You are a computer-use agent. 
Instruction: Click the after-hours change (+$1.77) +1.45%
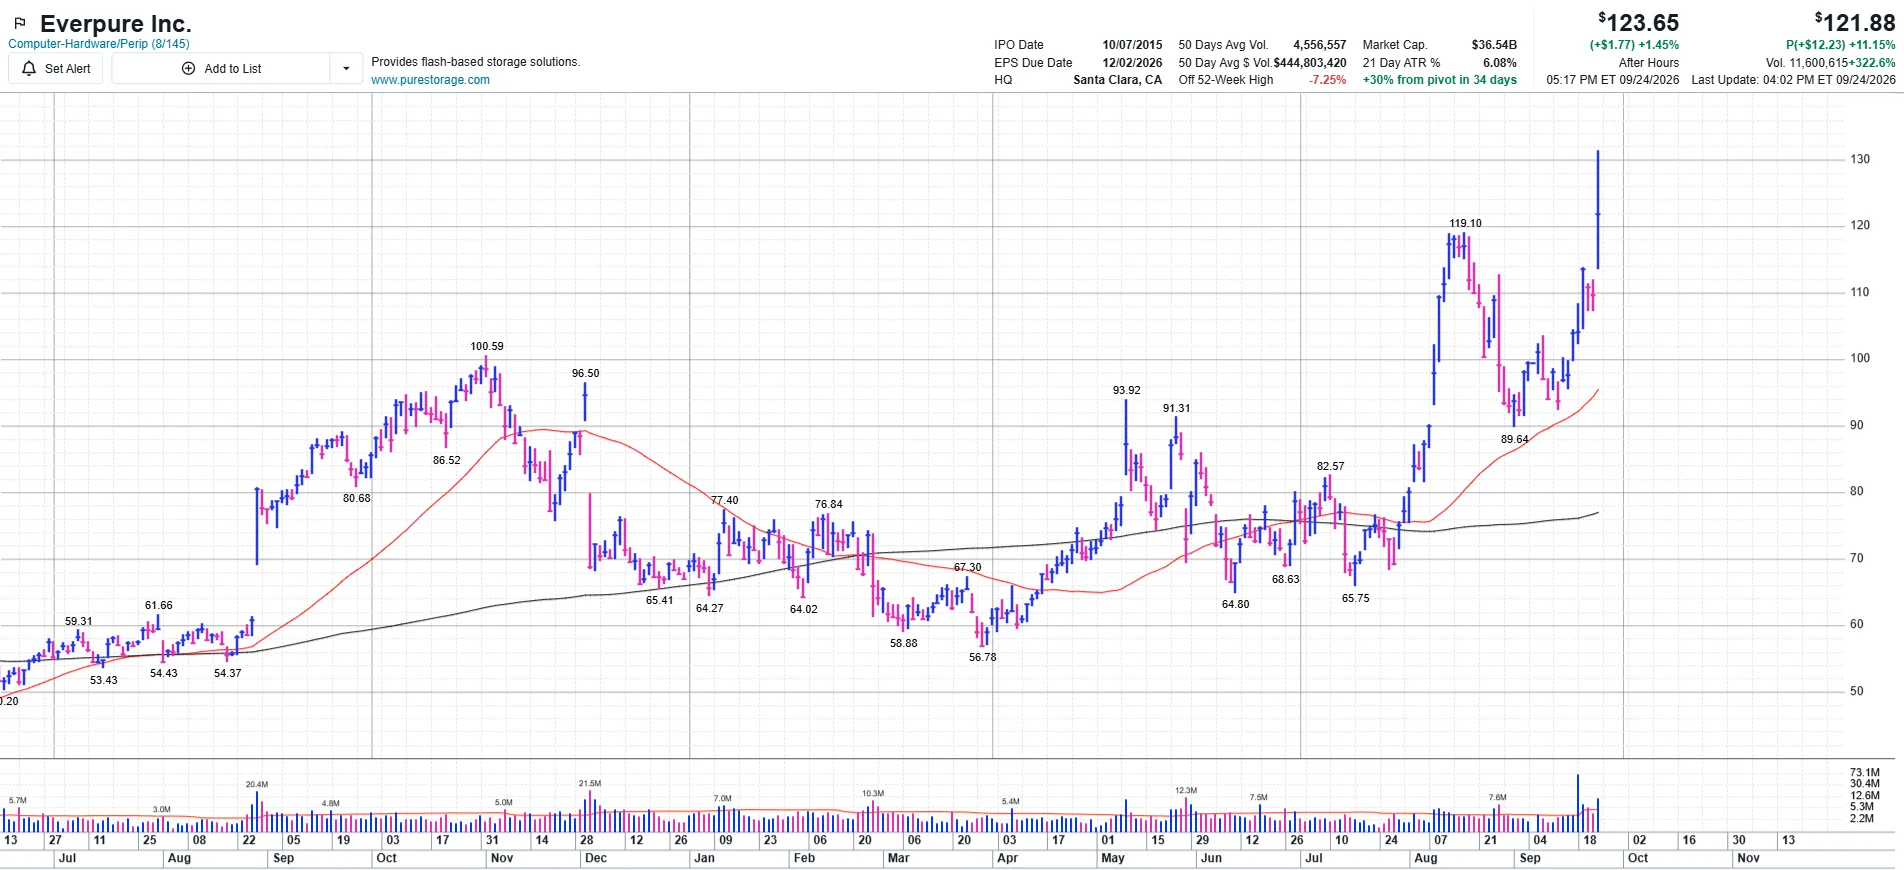click(x=1635, y=45)
